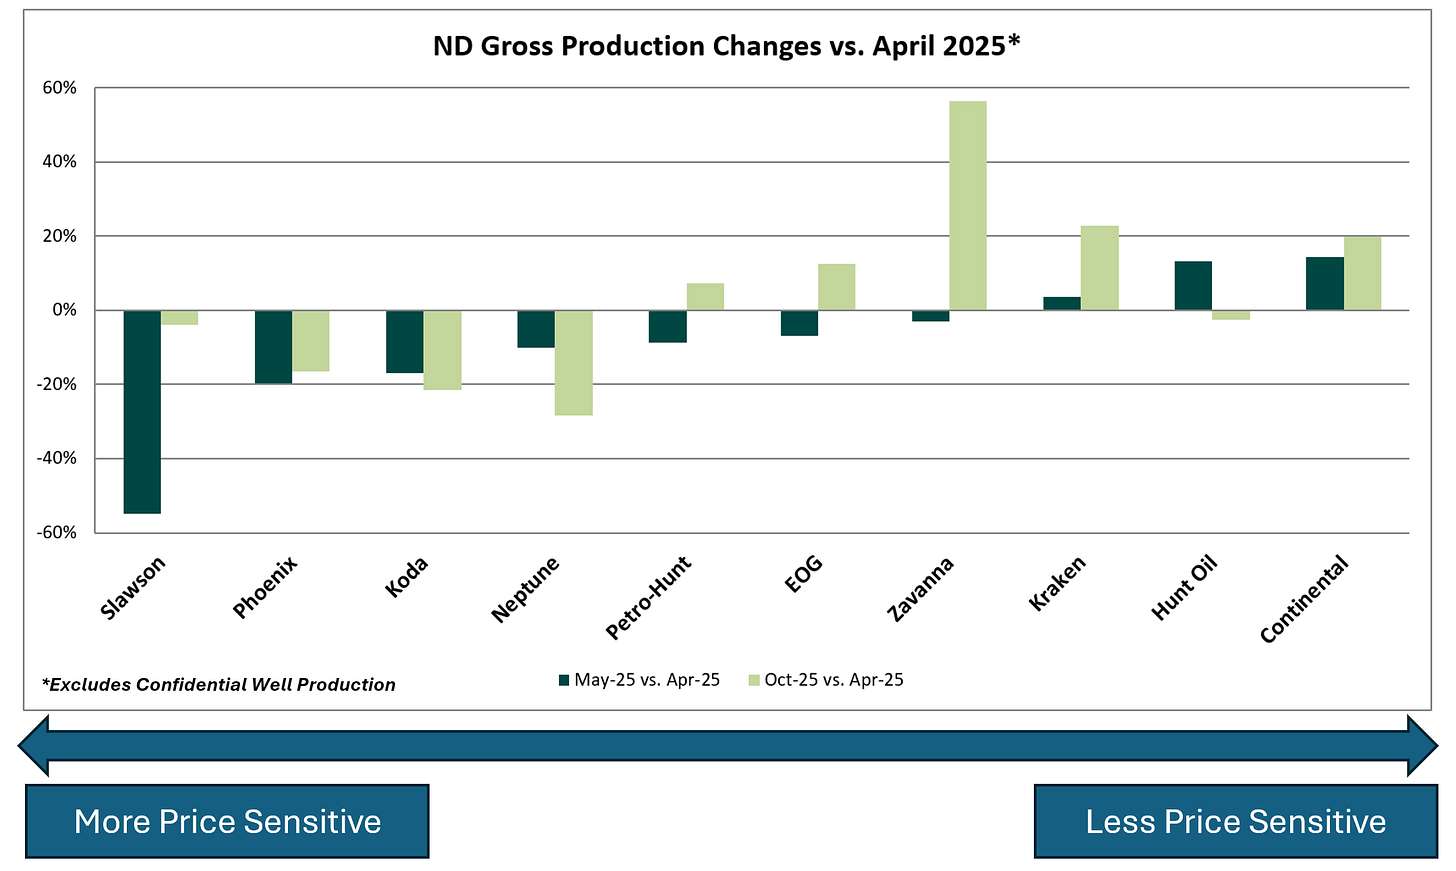Click the Petro-Hunt axis label
The width and height of the screenshot is (1456, 871).
pyautogui.click(x=648, y=598)
